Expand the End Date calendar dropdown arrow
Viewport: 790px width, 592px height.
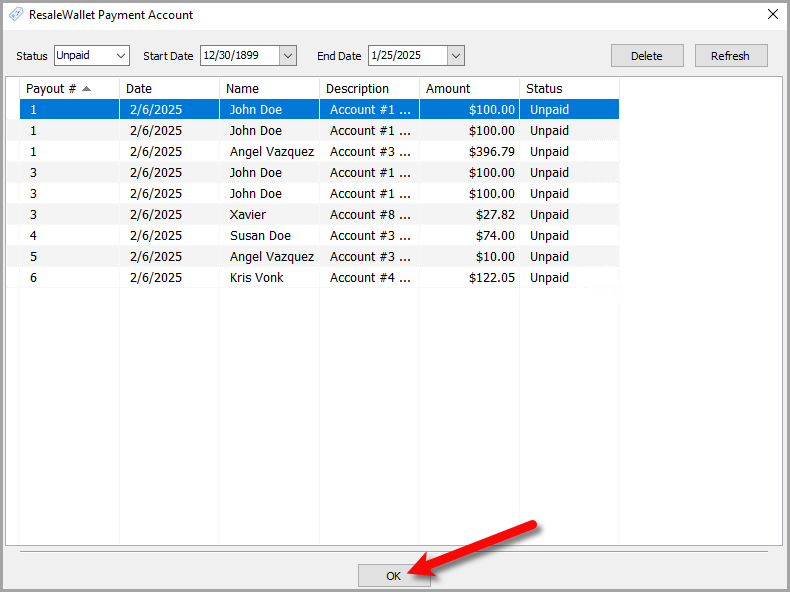[455, 55]
